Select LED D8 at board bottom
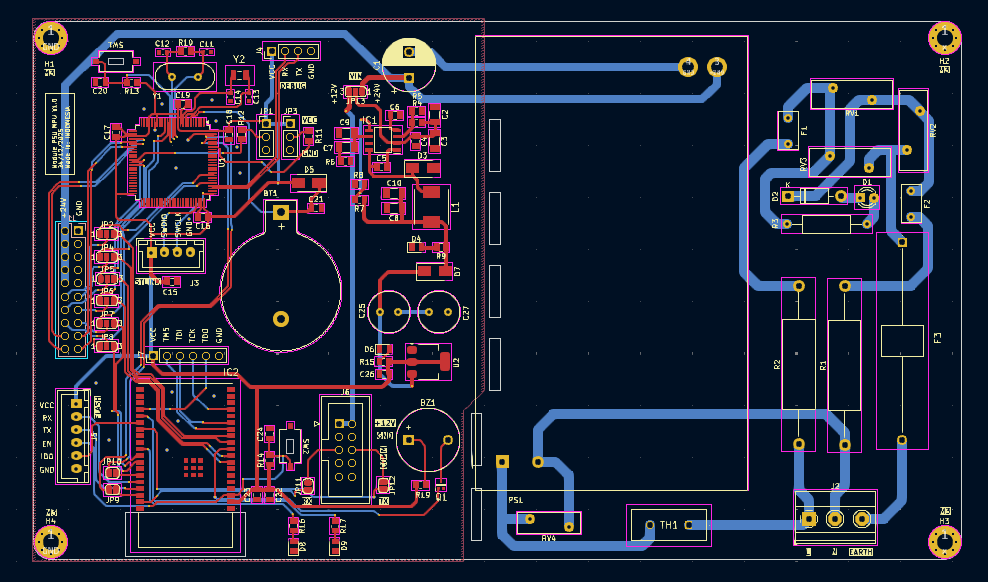988x582 pixels. point(294,547)
